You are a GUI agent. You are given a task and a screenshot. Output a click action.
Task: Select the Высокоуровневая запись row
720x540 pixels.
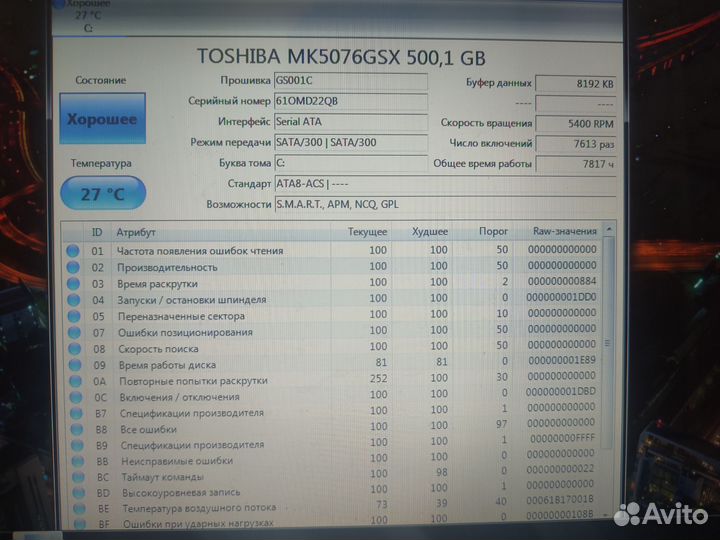(336, 490)
